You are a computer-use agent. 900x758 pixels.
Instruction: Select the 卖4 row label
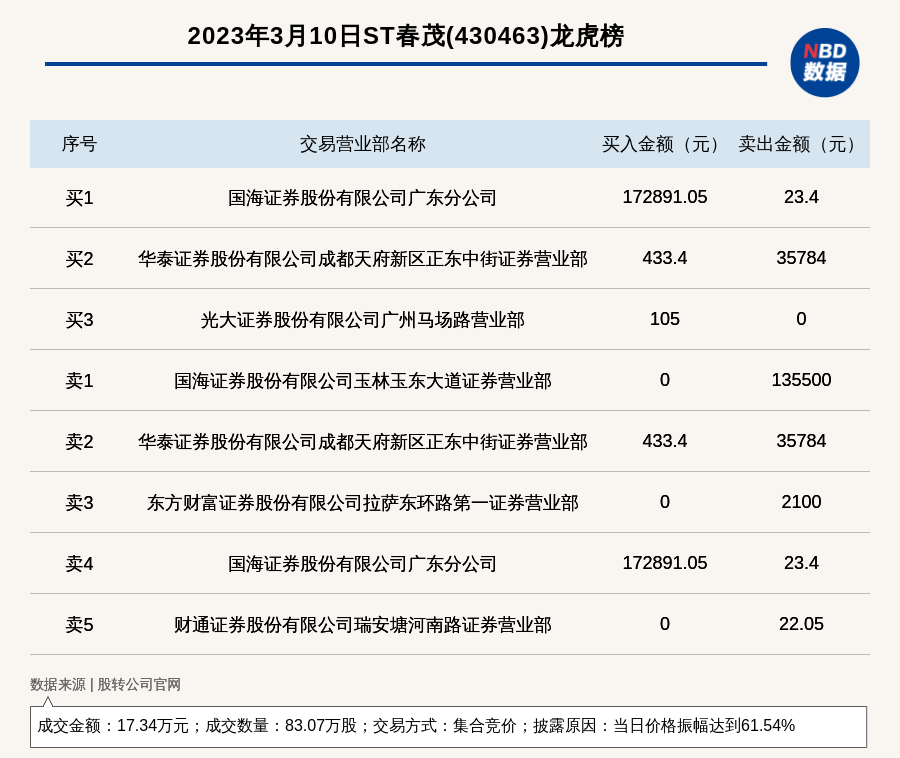coord(79,563)
